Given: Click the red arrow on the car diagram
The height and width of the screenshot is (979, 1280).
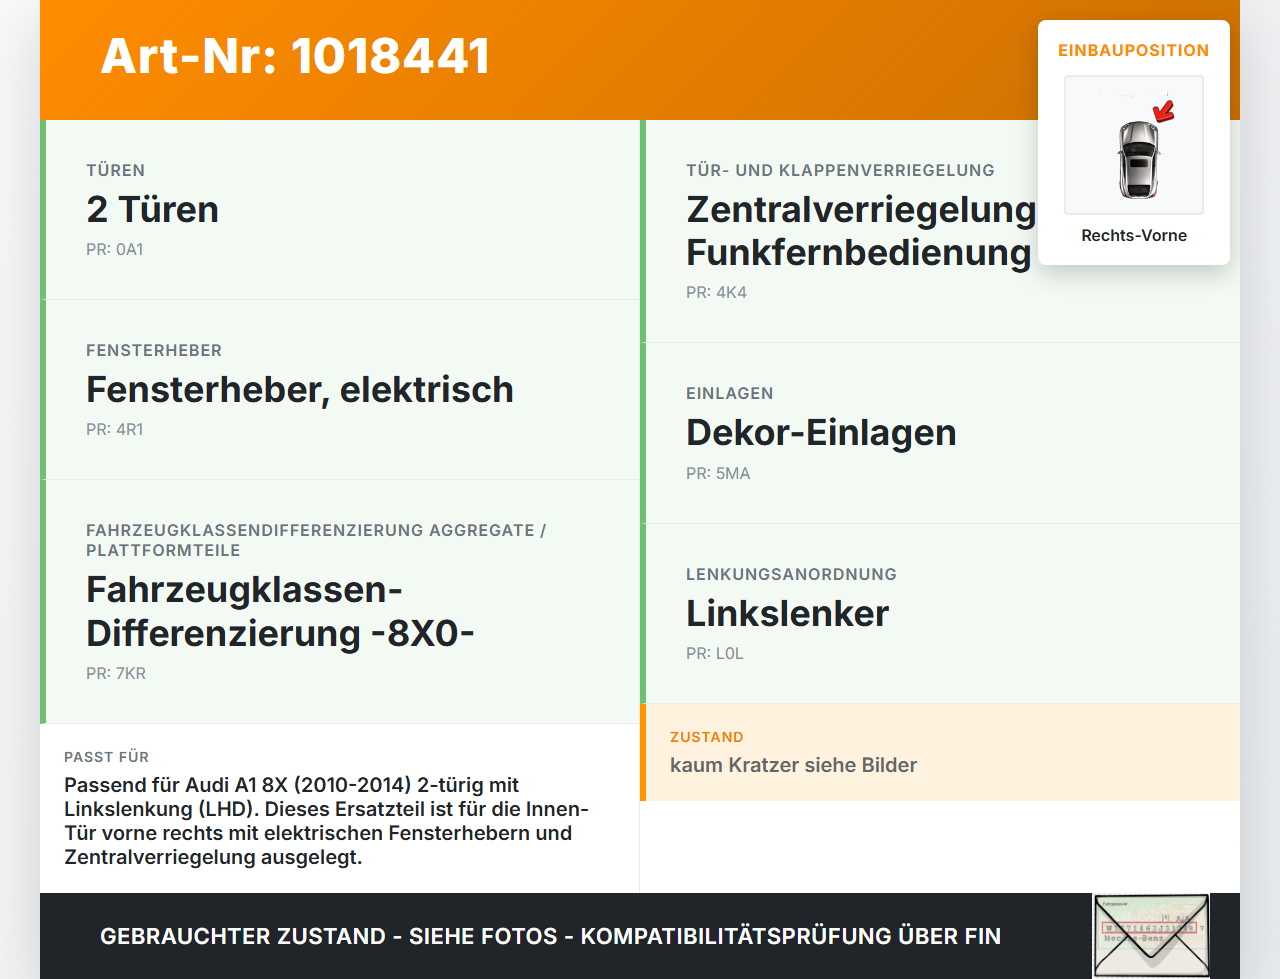Looking at the screenshot, I should click(1164, 111).
